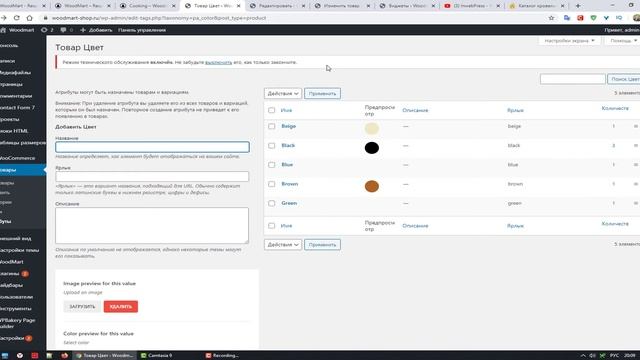This screenshot has width=640, height=360.
Task: Switch to the YouTube browser tab
Action: 472,6
